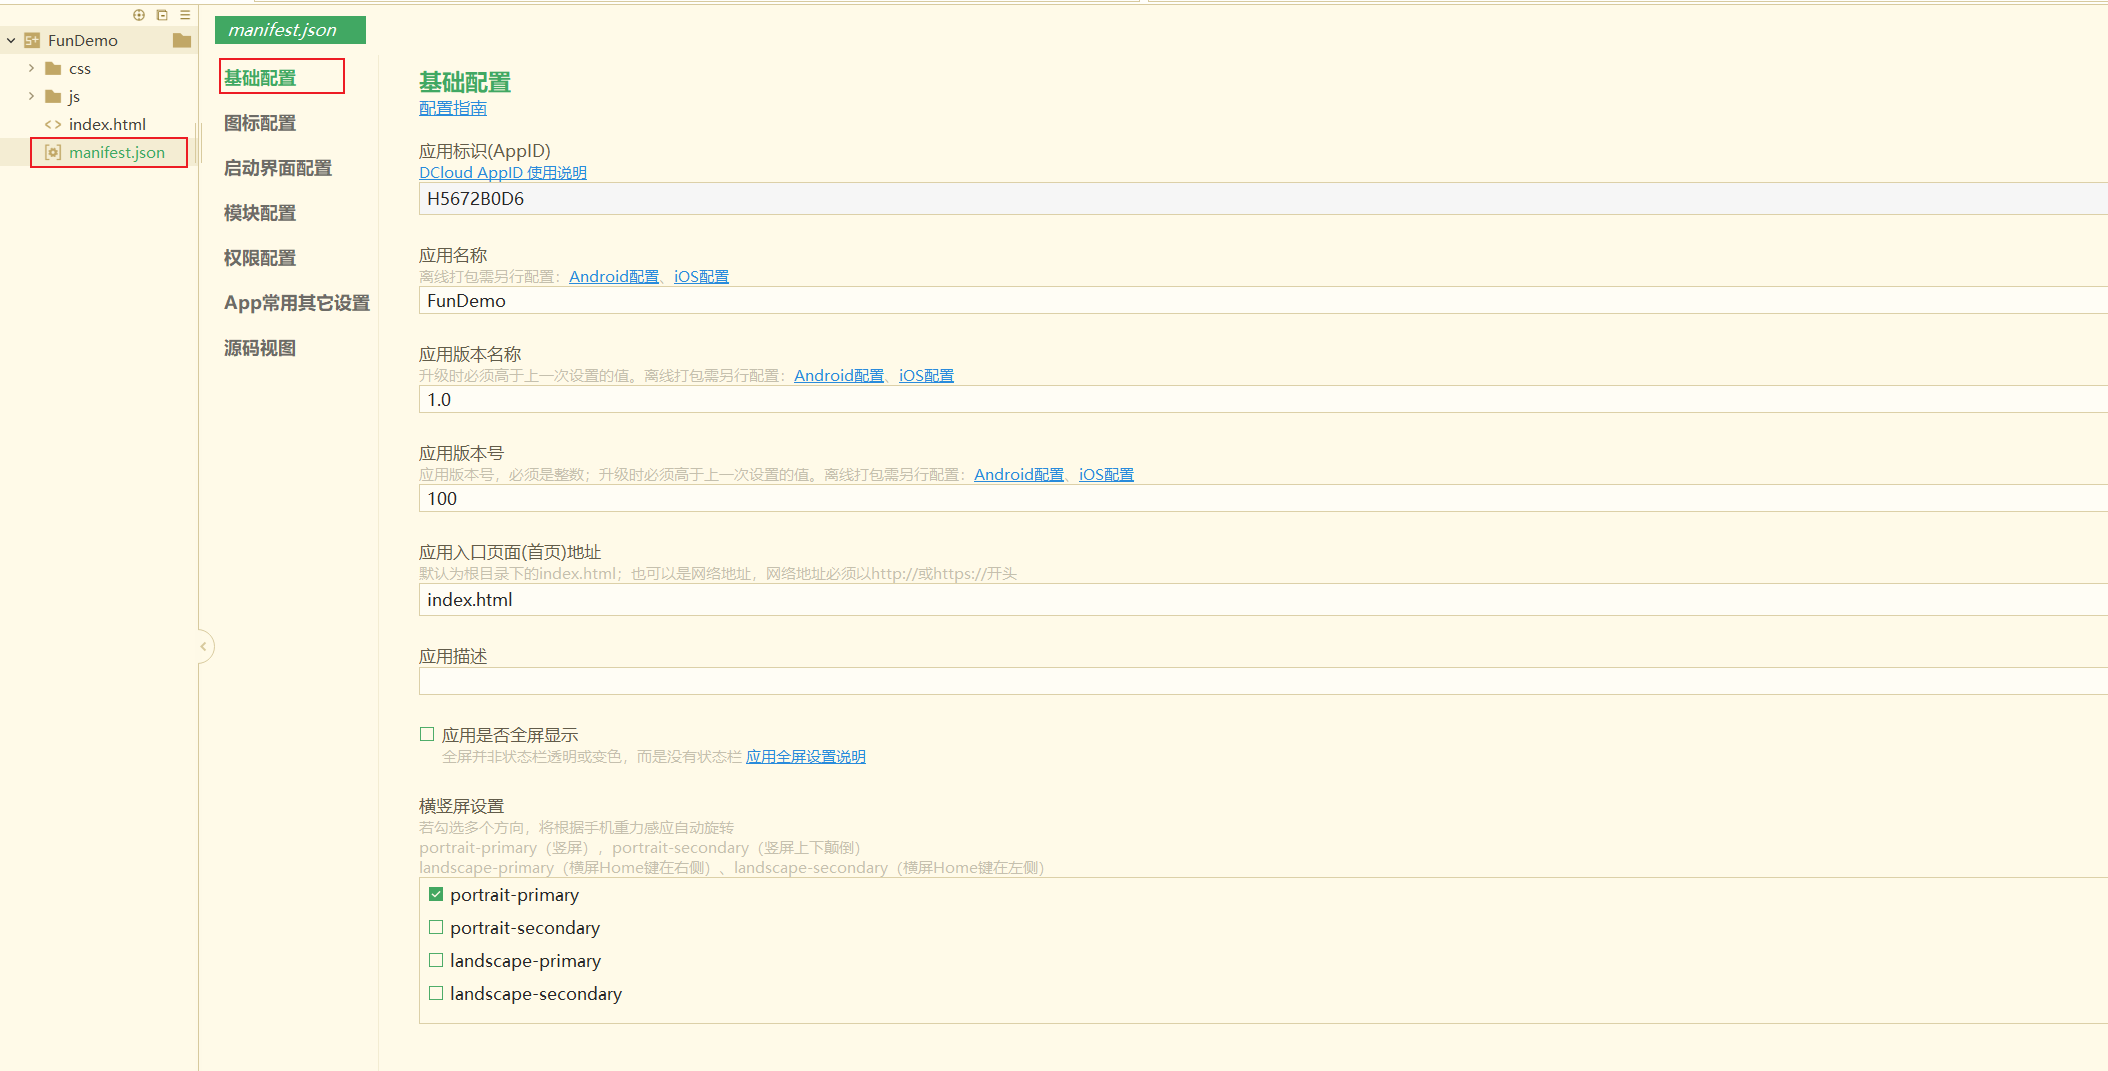Screen dimensions: 2108x1071
Task: Uncheck the portrait-primary checkbox
Action: 436,895
